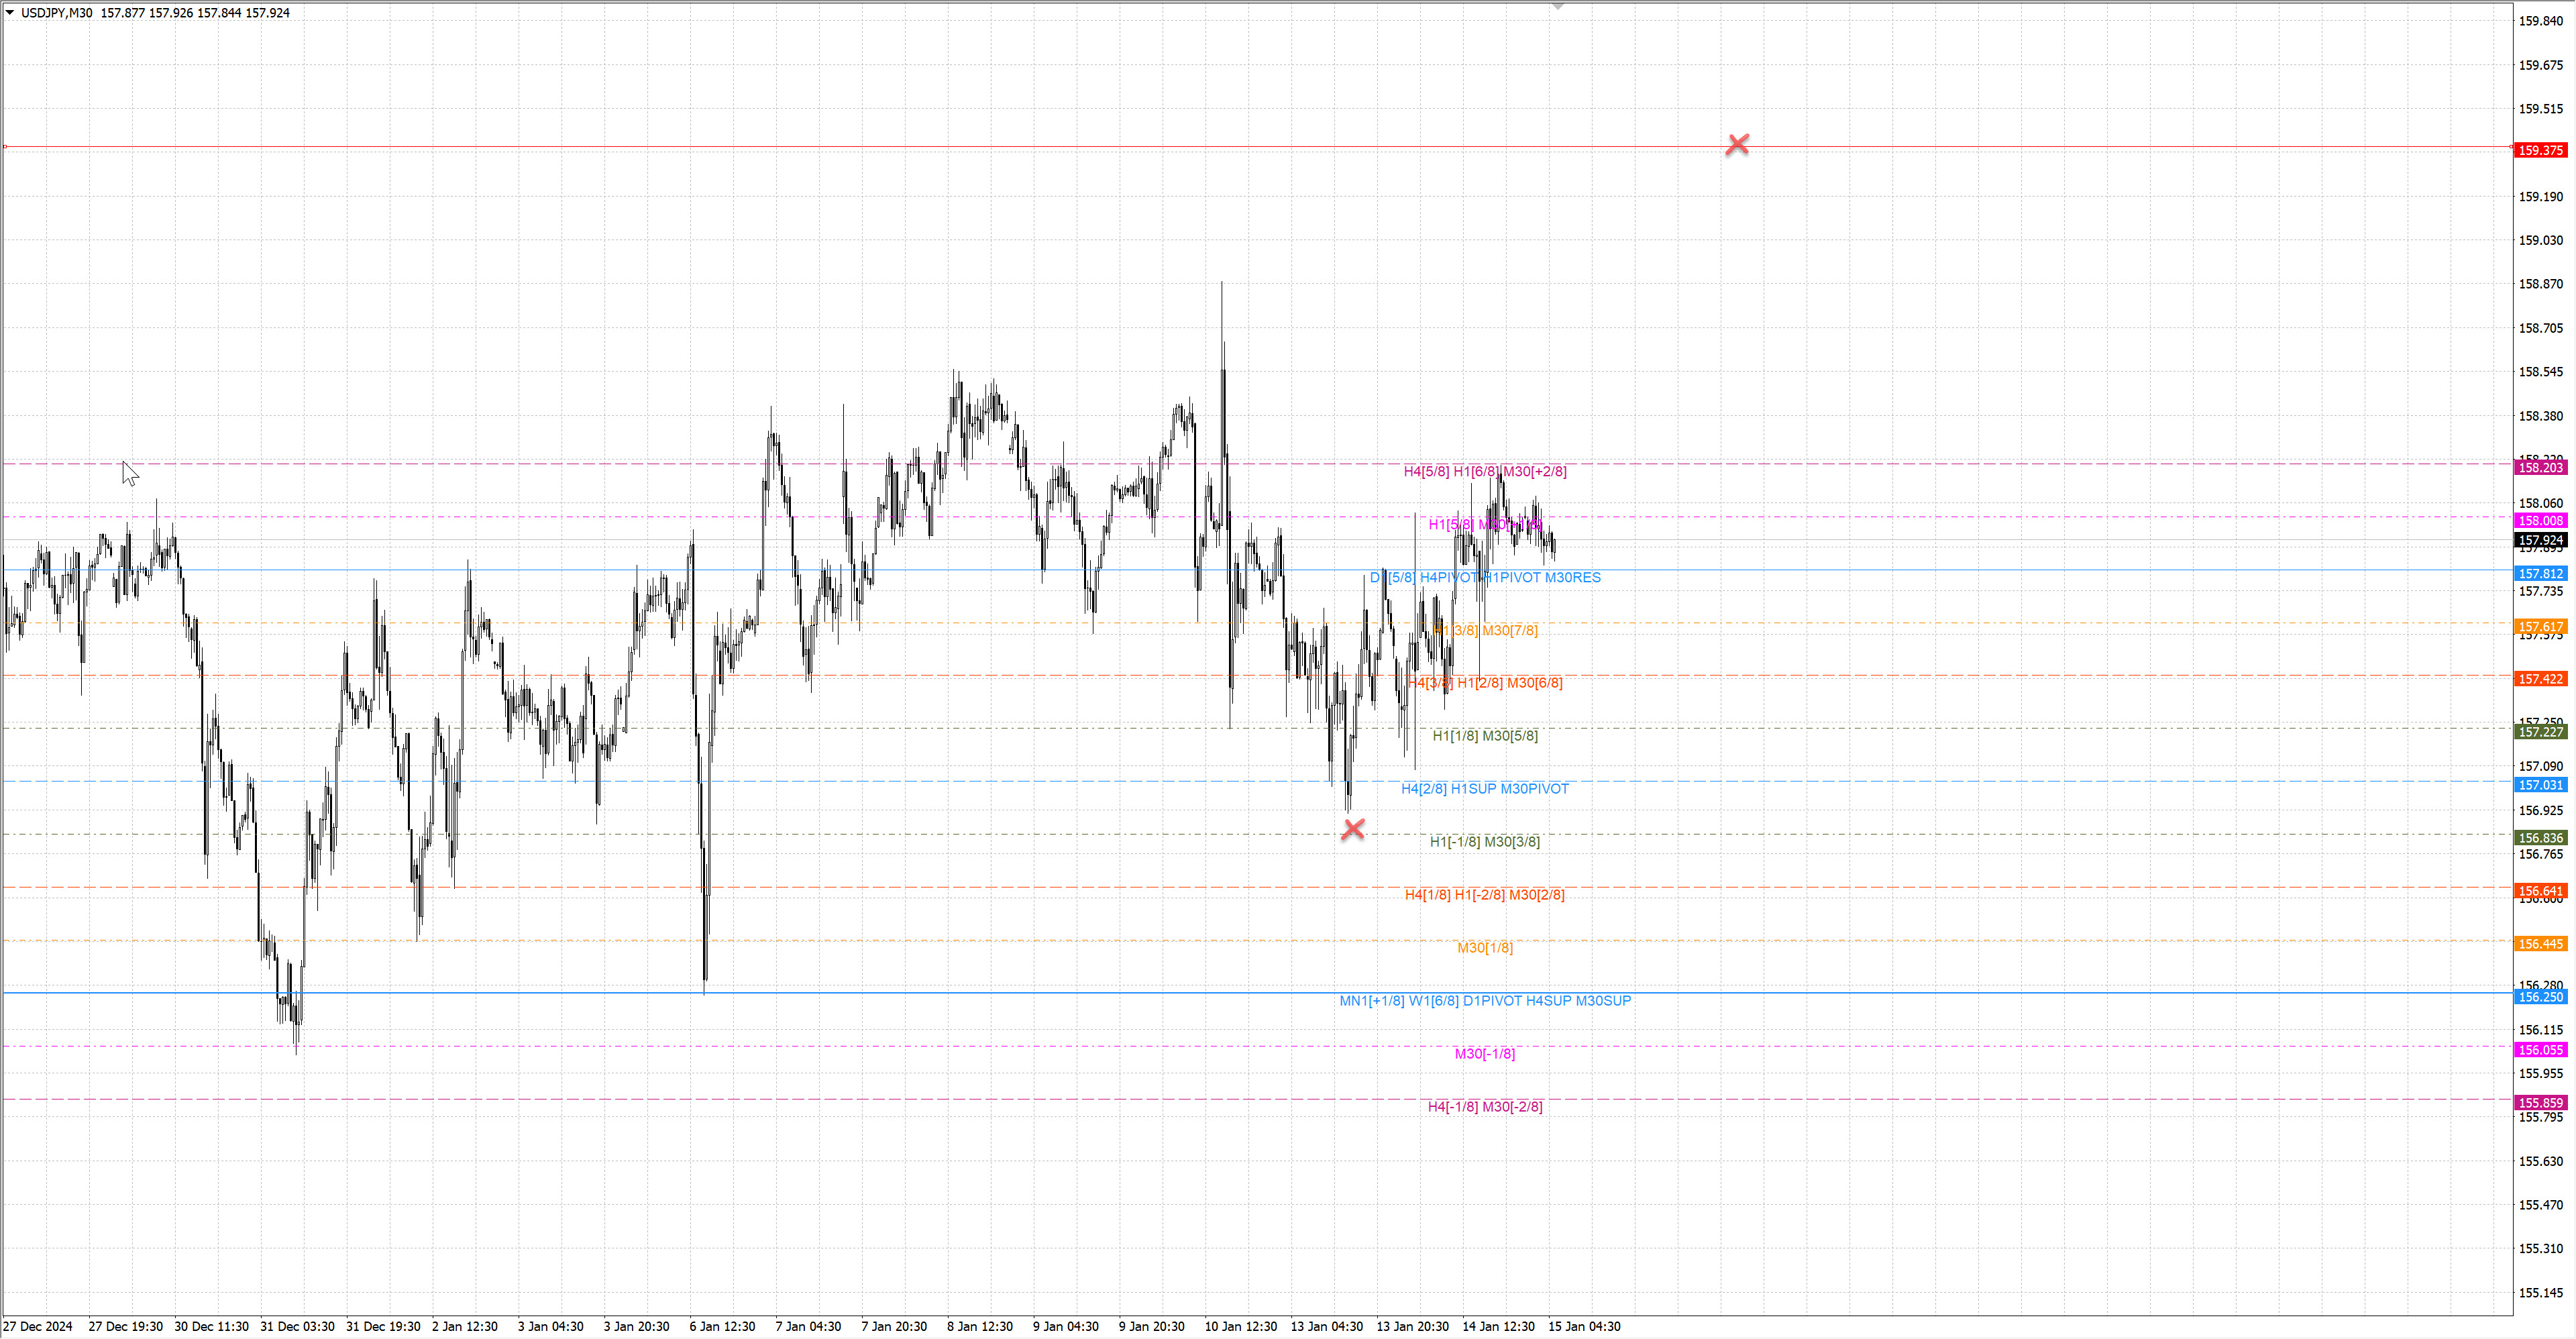Click the '15 Jan 04:30' date on the time axis
Screen dimensions: 2576x1339
coord(1584,1326)
